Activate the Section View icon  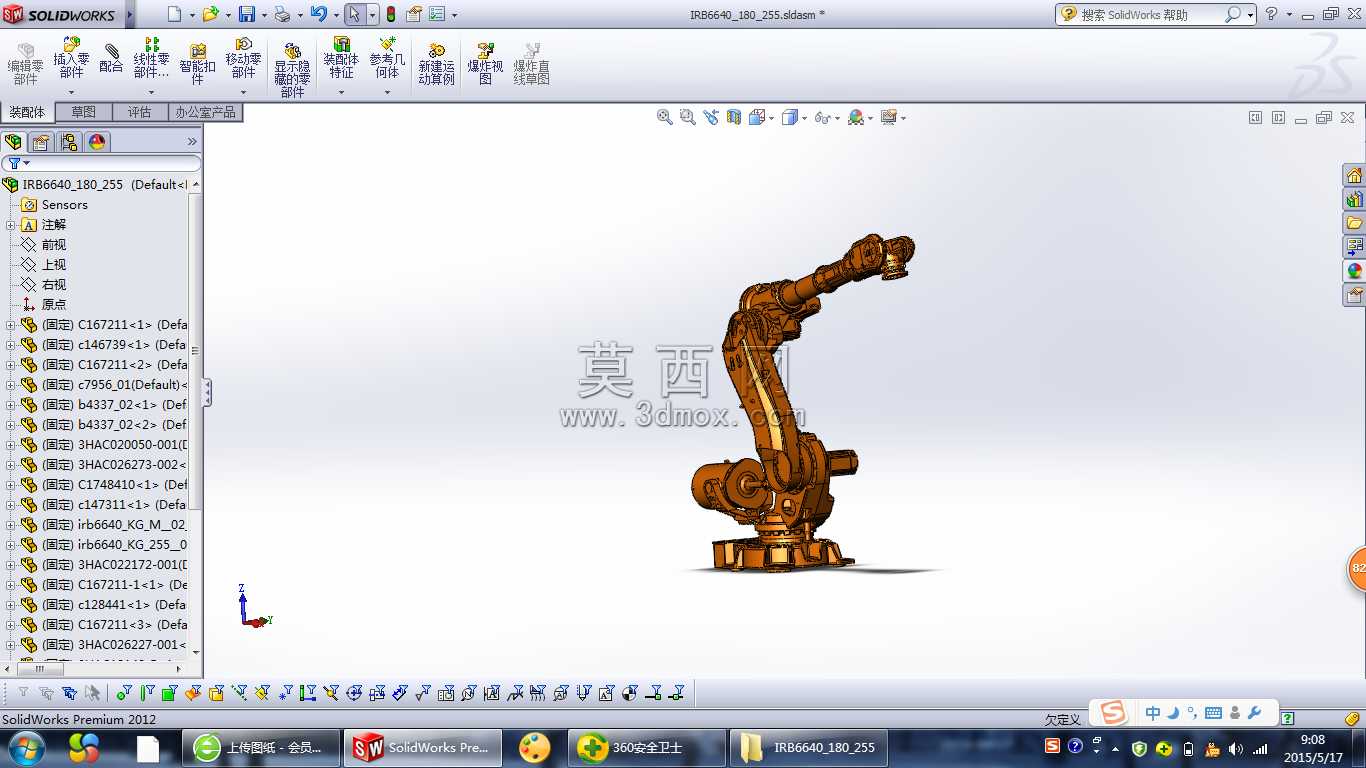pyautogui.click(x=734, y=117)
